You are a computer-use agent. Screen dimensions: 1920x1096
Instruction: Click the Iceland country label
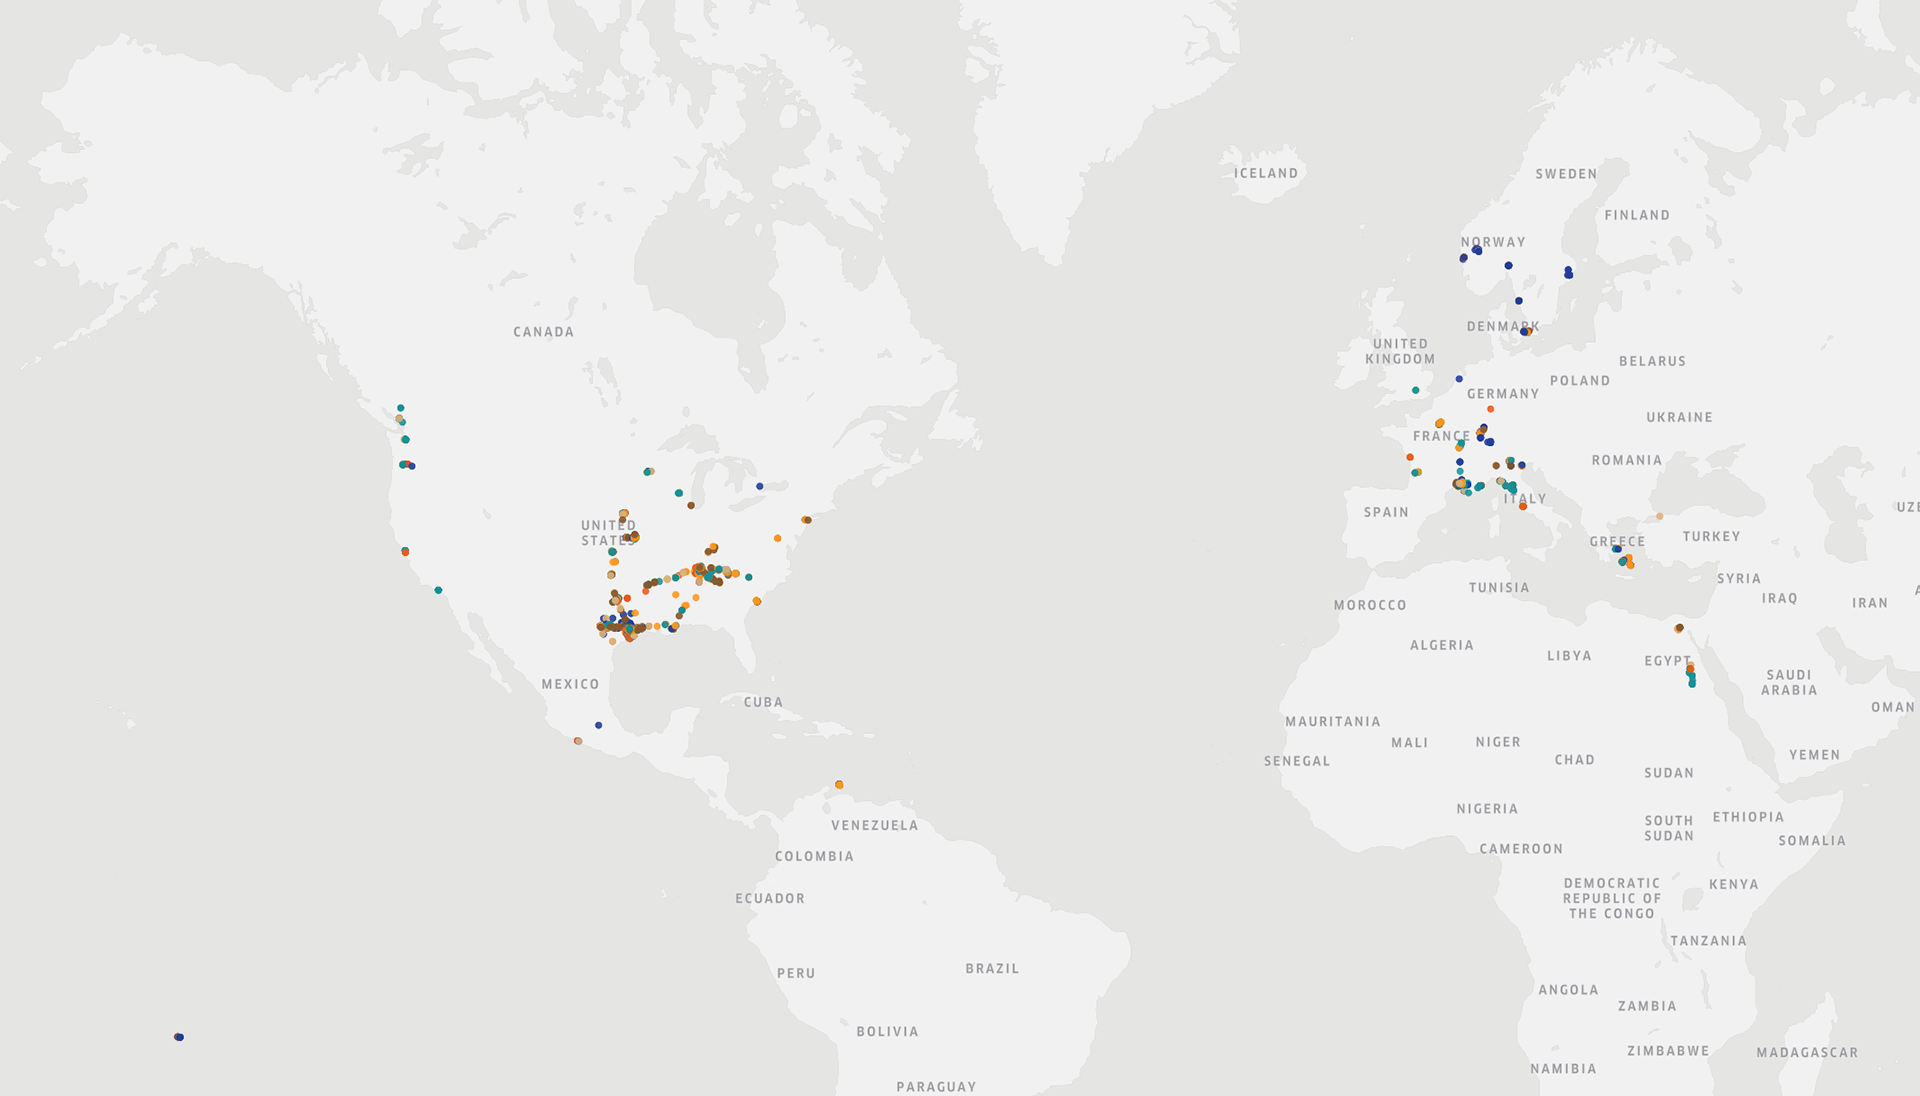pos(1265,173)
